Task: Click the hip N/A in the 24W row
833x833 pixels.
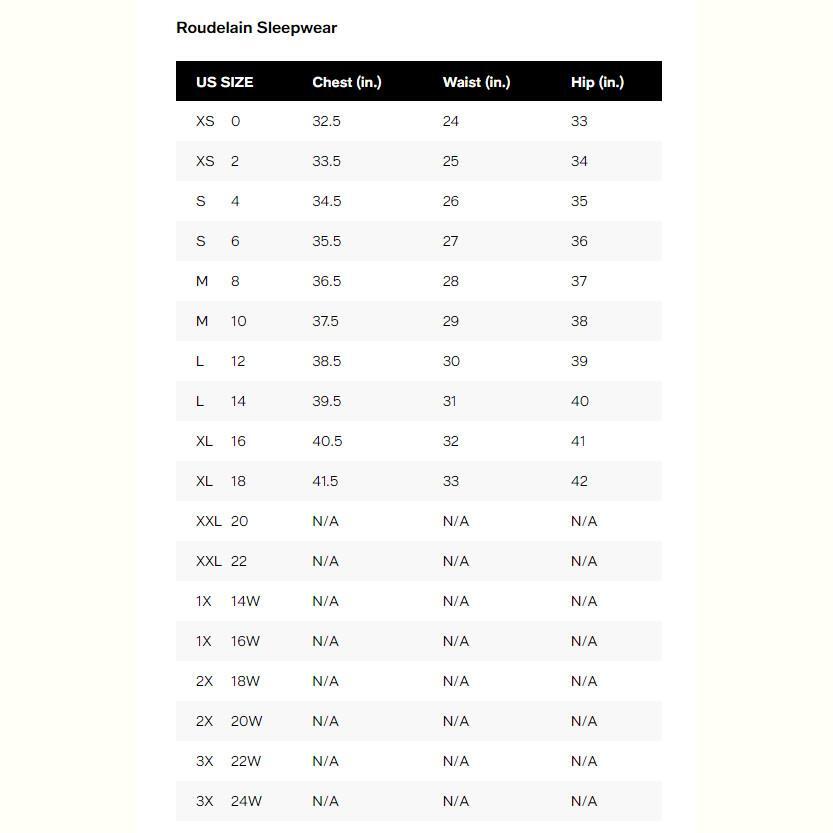Action: (x=583, y=801)
